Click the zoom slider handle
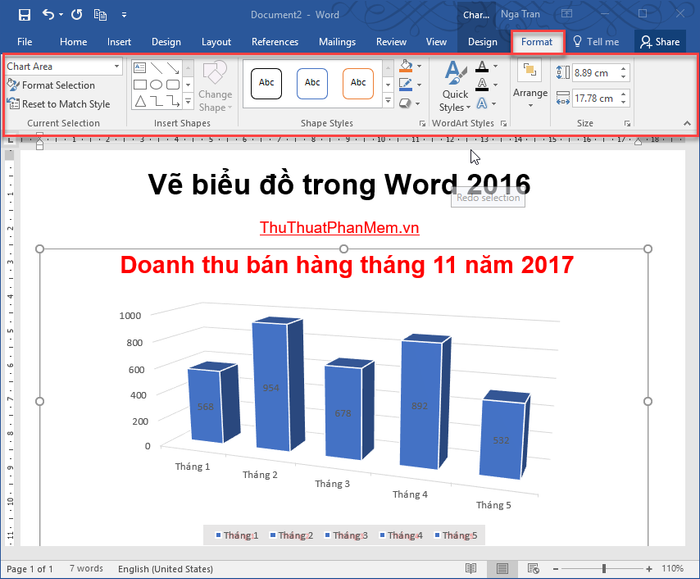Screen dimensions: 700x579 (604, 568)
